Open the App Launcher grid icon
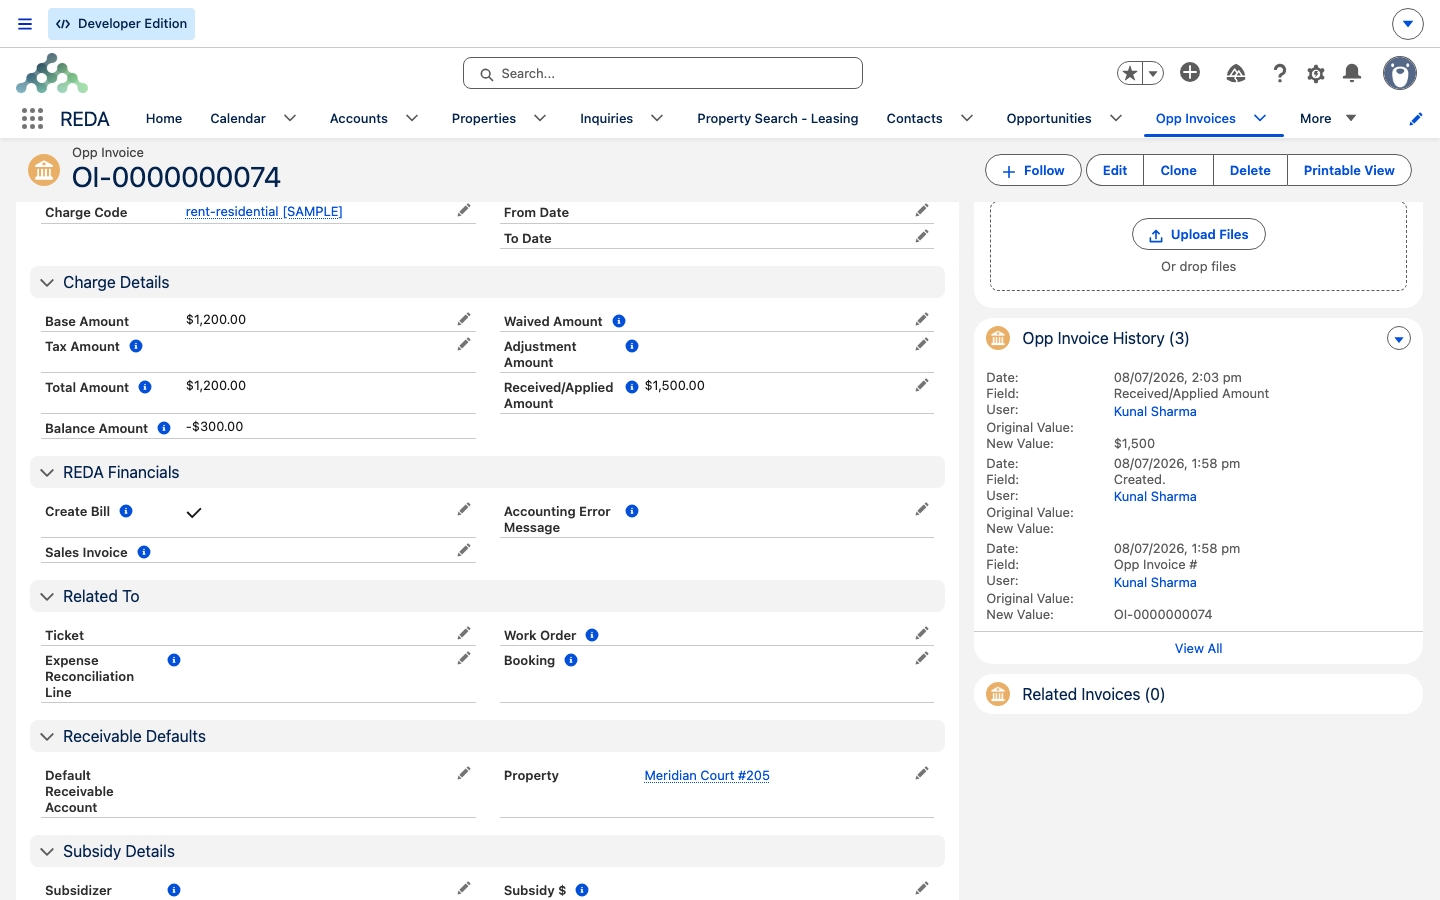The width and height of the screenshot is (1440, 900). 32,118
